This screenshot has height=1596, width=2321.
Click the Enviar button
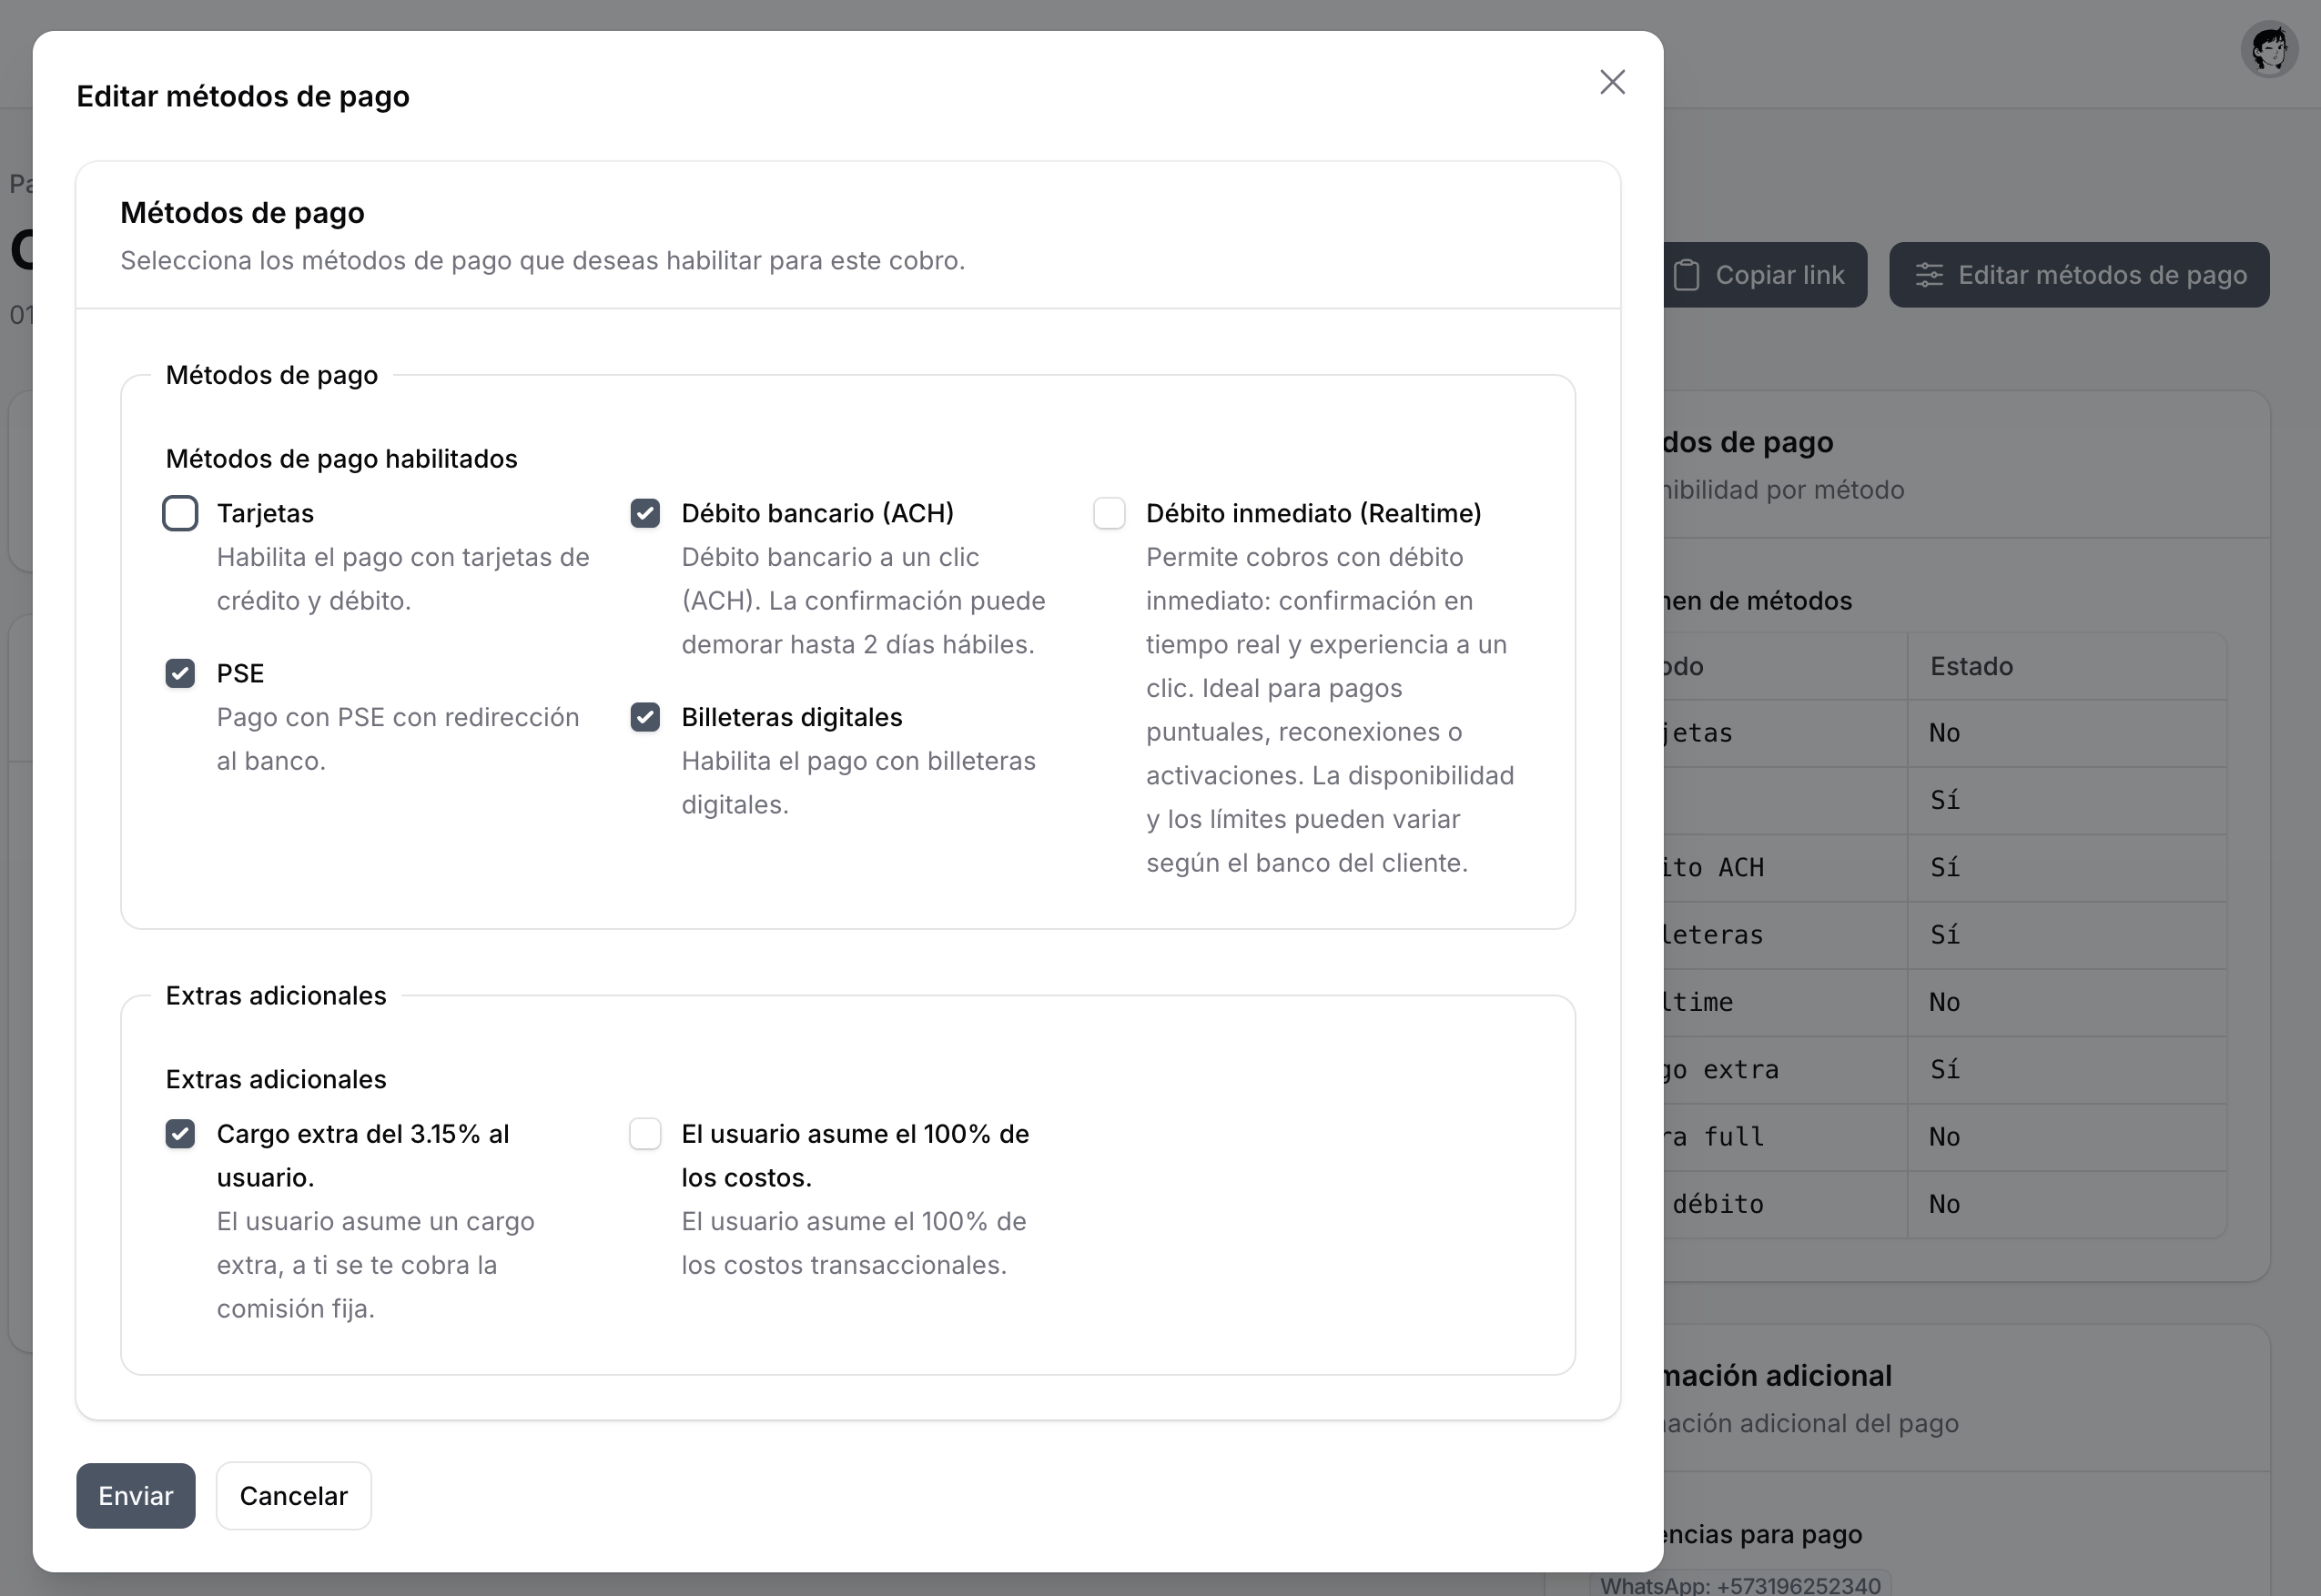[135, 1496]
